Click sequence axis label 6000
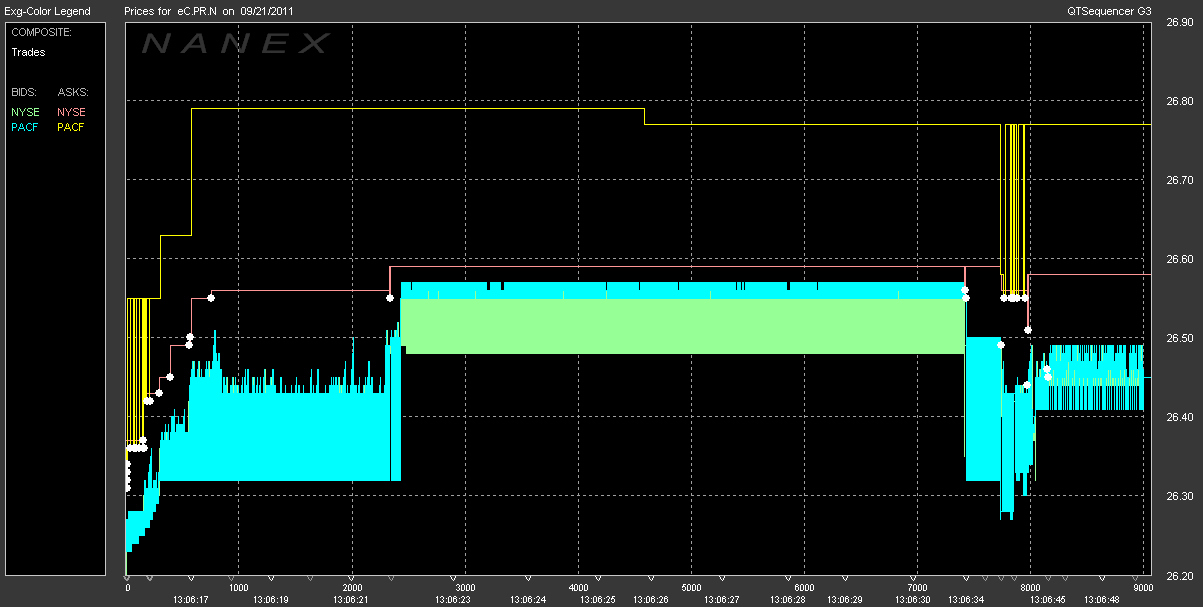1203x607 pixels. pyautogui.click(x=804, y=588)
